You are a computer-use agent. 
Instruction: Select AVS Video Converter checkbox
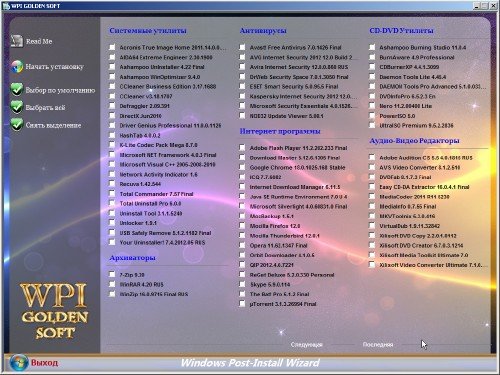pos(372,167)
